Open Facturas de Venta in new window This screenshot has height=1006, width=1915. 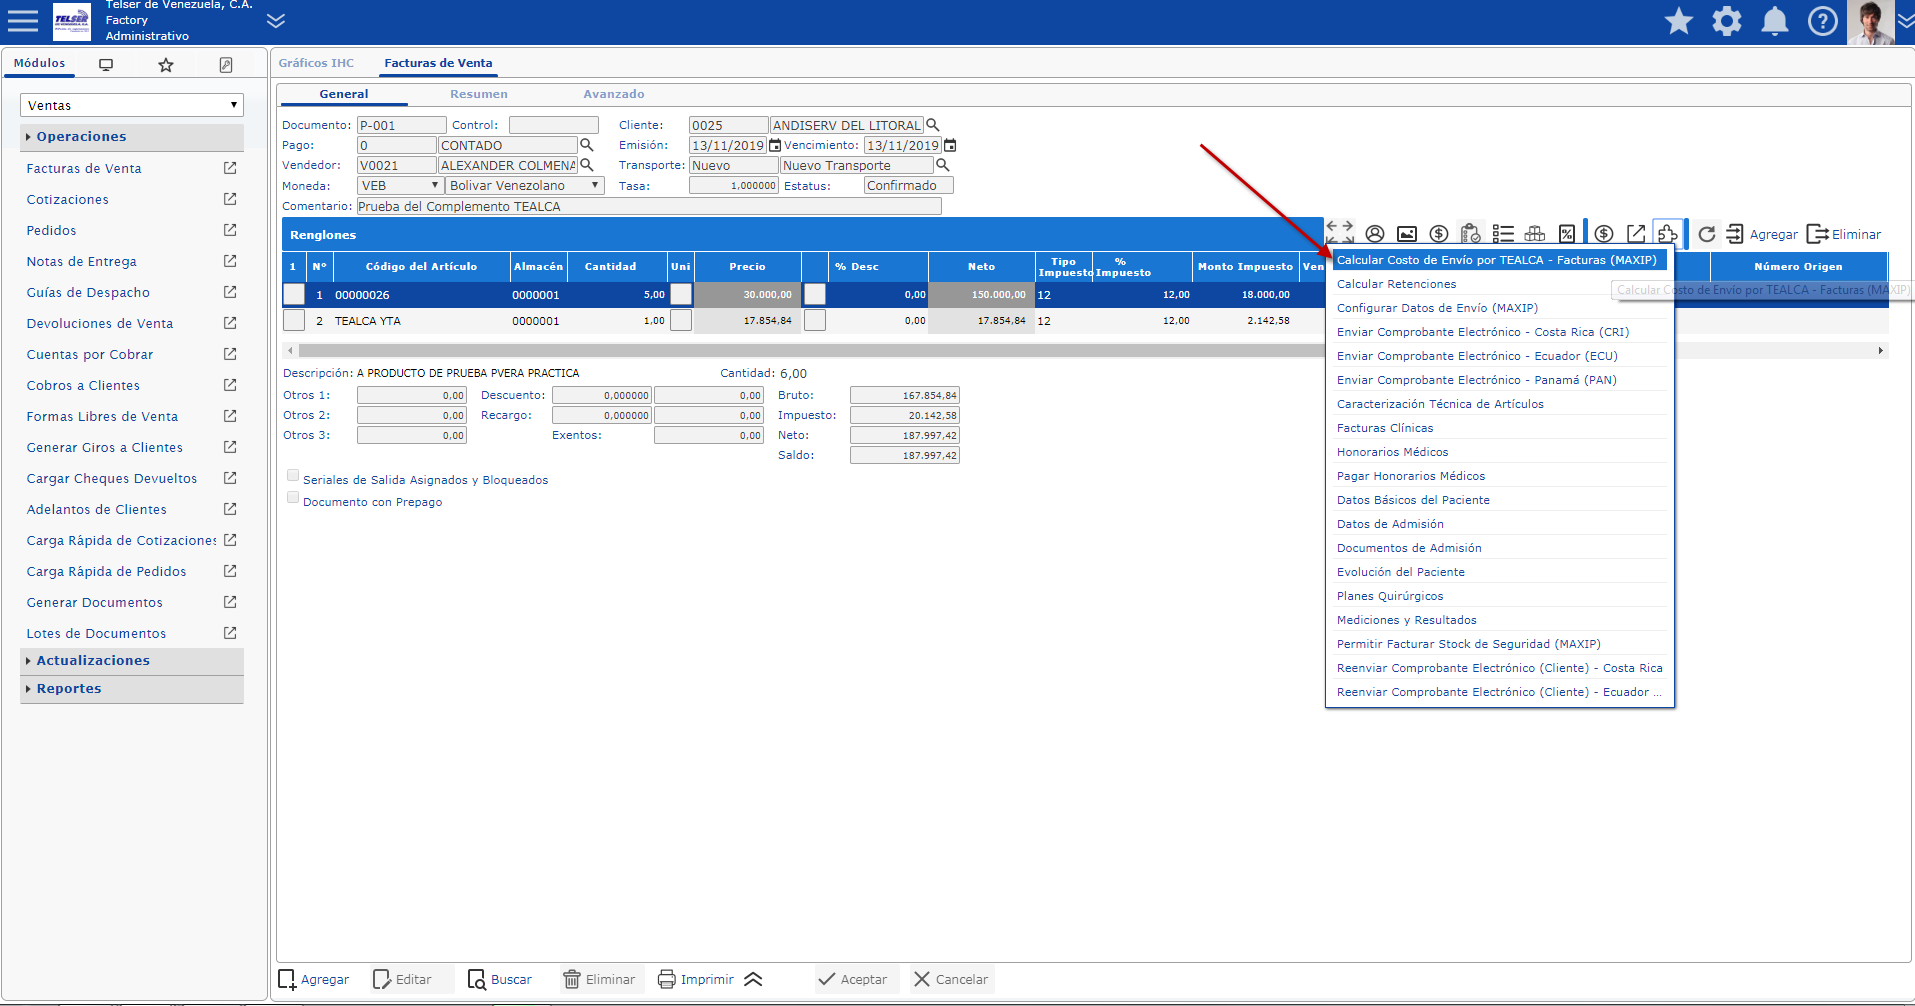pyautogui.click(x=230, y=168)
